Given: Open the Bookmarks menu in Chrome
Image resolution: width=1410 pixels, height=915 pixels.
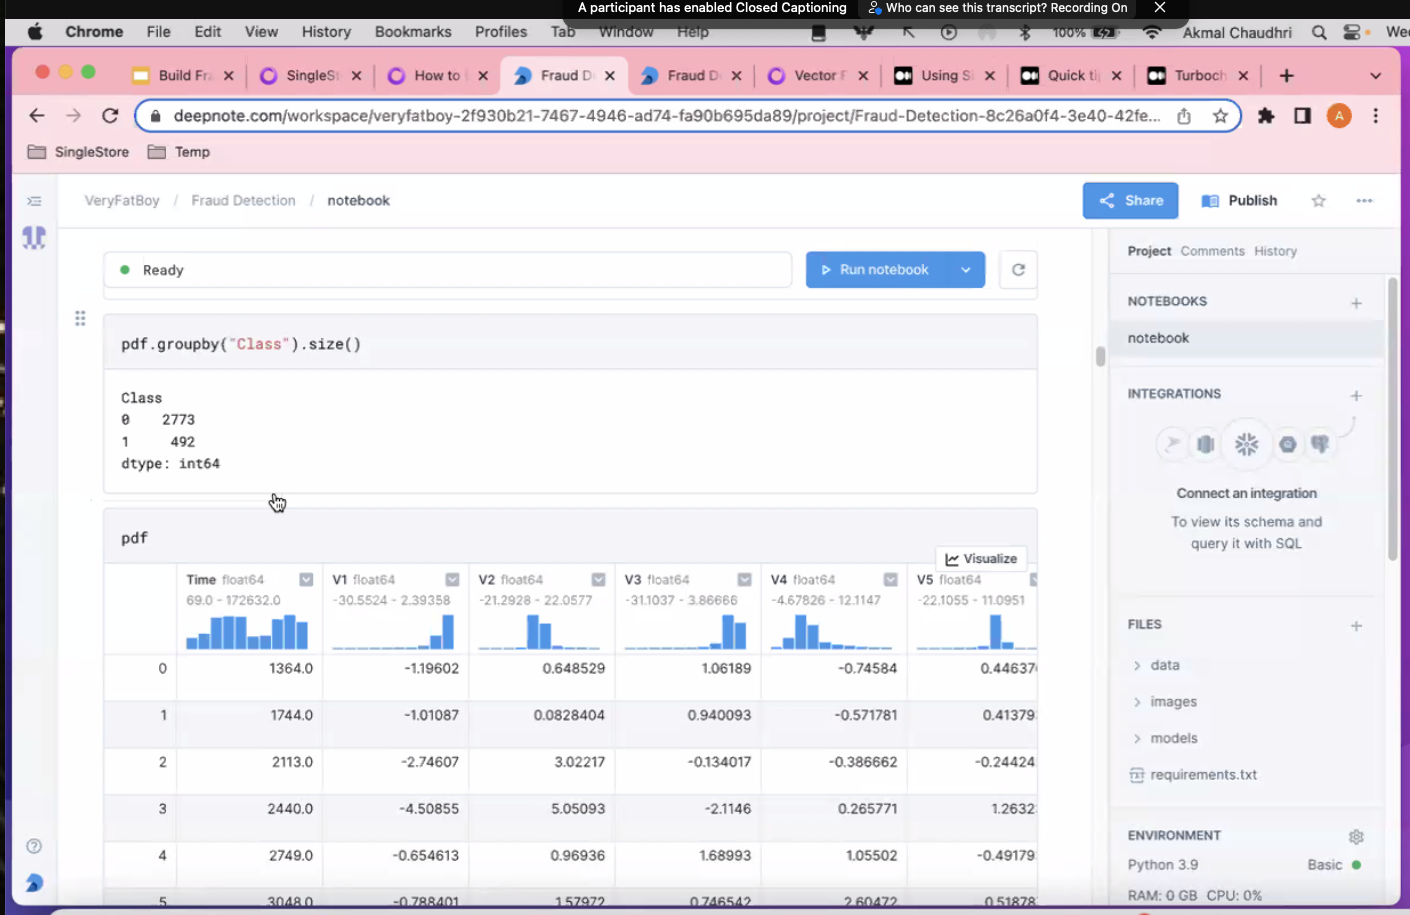Looking at the screenshot, I should 413,32.
